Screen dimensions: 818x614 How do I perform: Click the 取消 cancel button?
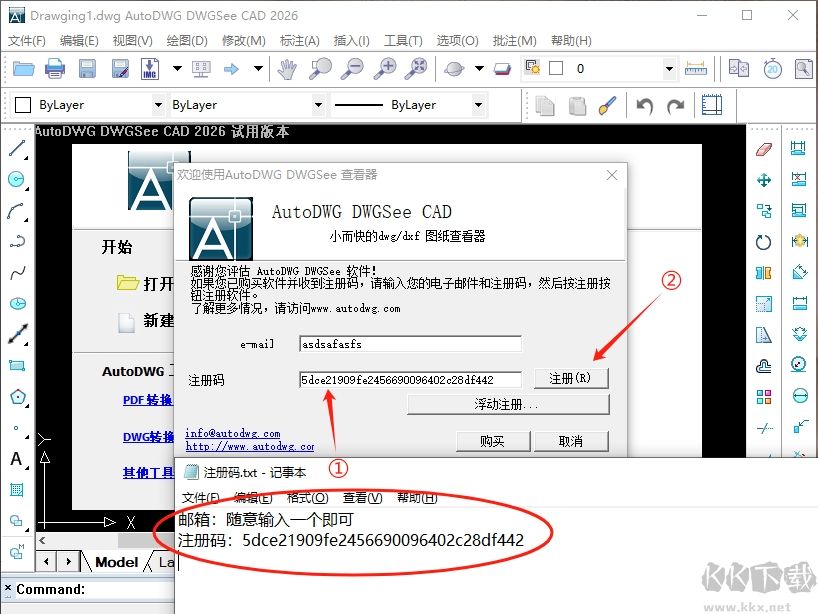click(x=570, y=440)
